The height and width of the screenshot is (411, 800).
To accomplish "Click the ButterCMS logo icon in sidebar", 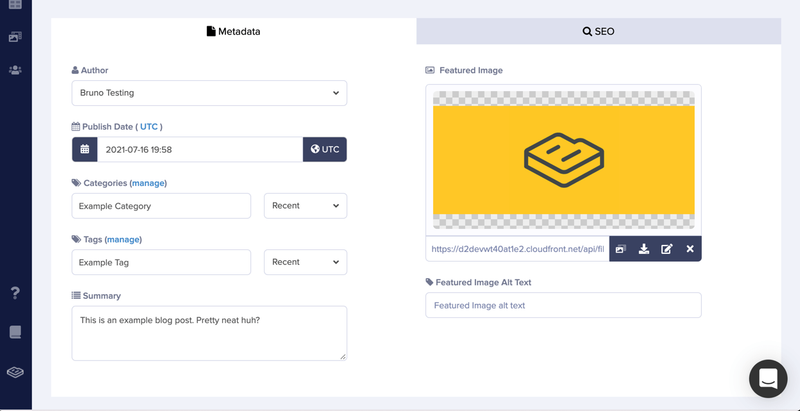I will pos(15,372).
